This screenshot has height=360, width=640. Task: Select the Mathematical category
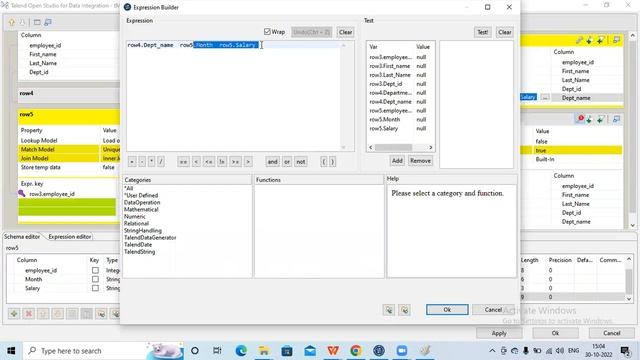141,209
